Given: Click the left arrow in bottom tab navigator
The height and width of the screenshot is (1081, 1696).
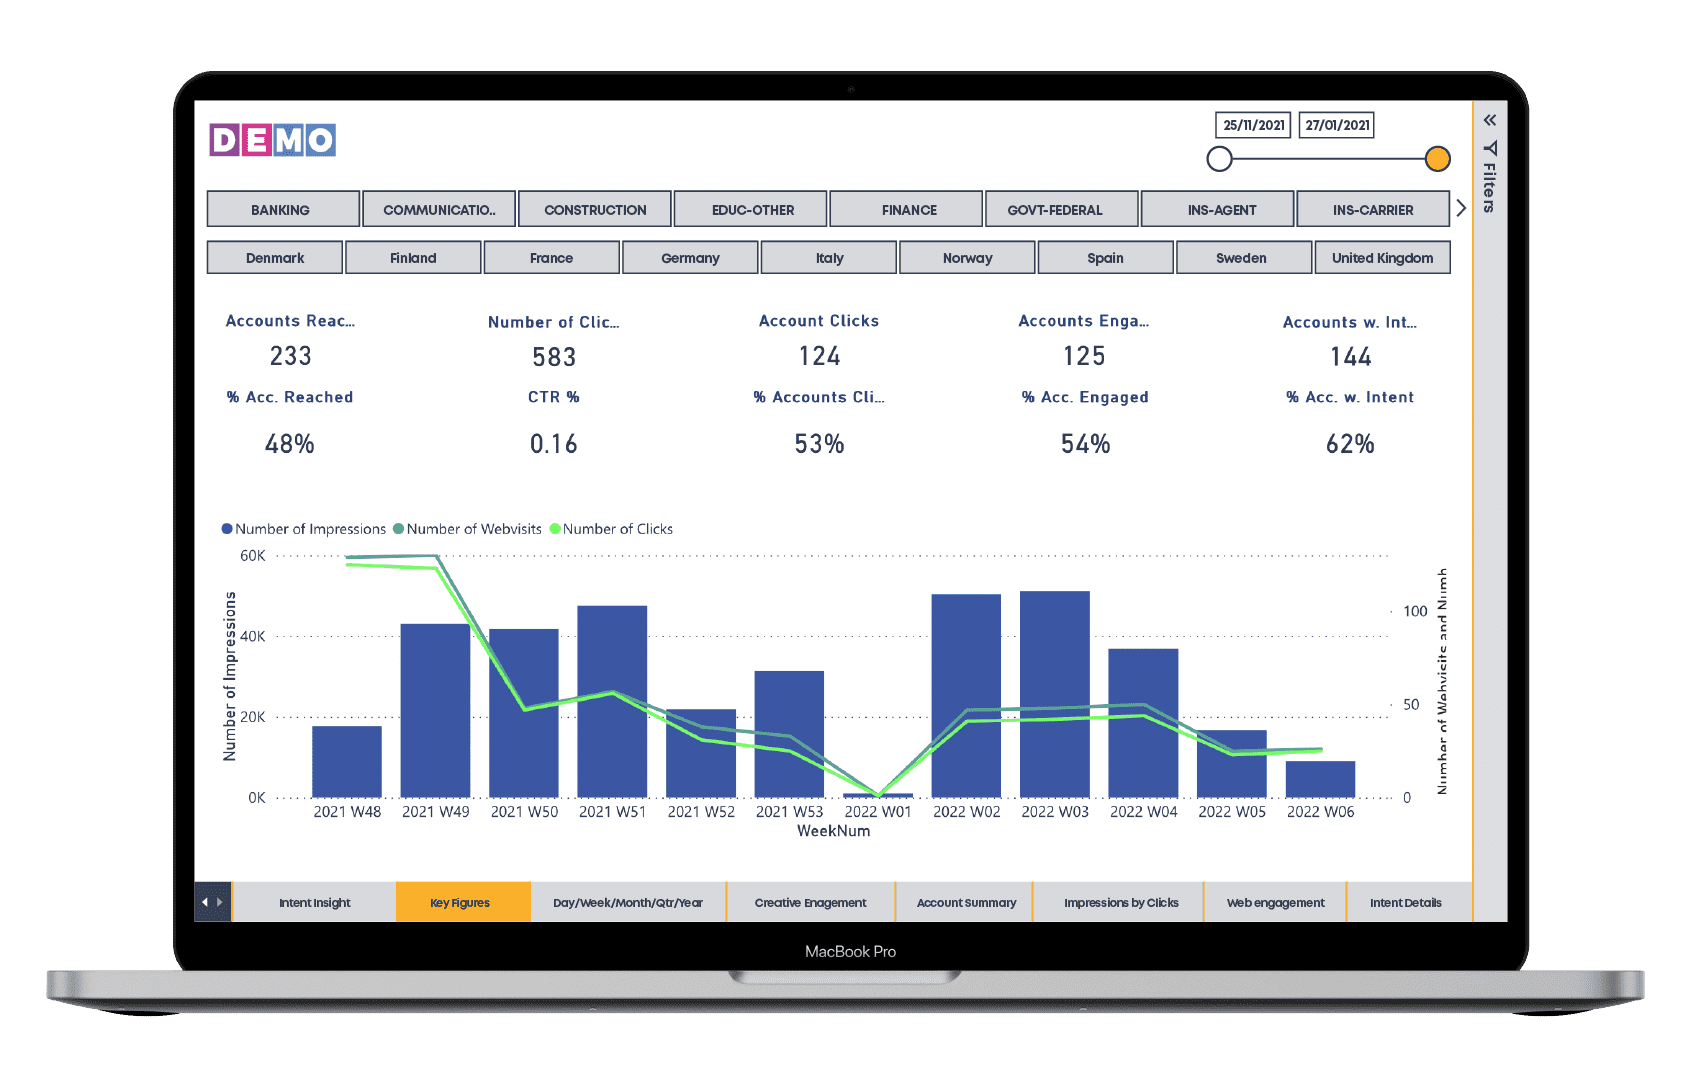Looking at the screenshot, I should tap(206, 901).
